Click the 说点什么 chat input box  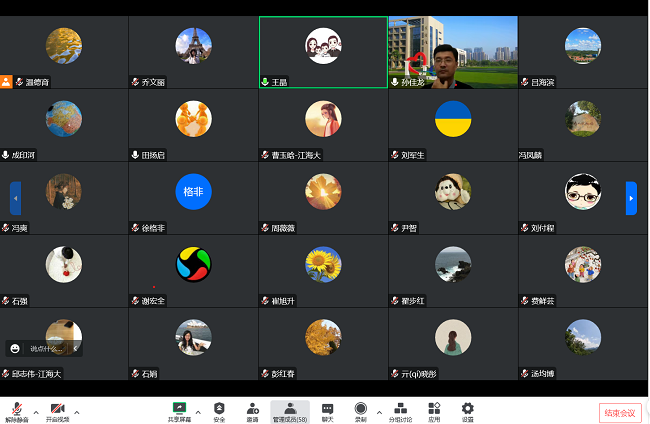[48, 348]
